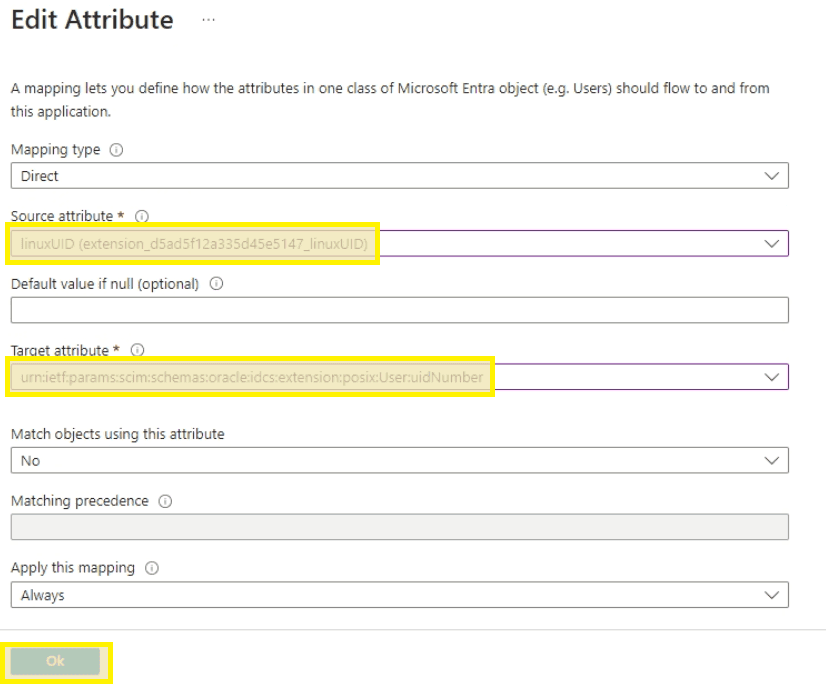The width and height of the screenshot is (826, 689).
Task: Click the info icon next to Source attribute
Action: tap(141, 216)
